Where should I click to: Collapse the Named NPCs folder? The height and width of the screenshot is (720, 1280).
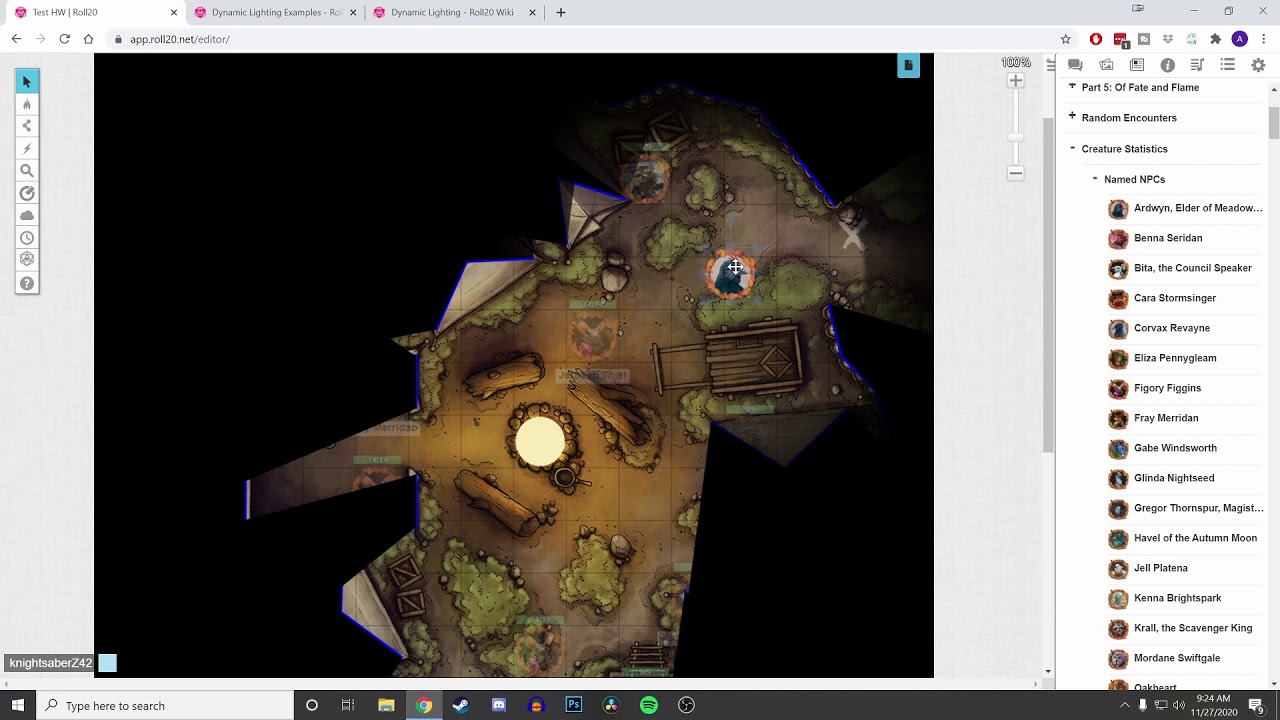point(1095,179)
